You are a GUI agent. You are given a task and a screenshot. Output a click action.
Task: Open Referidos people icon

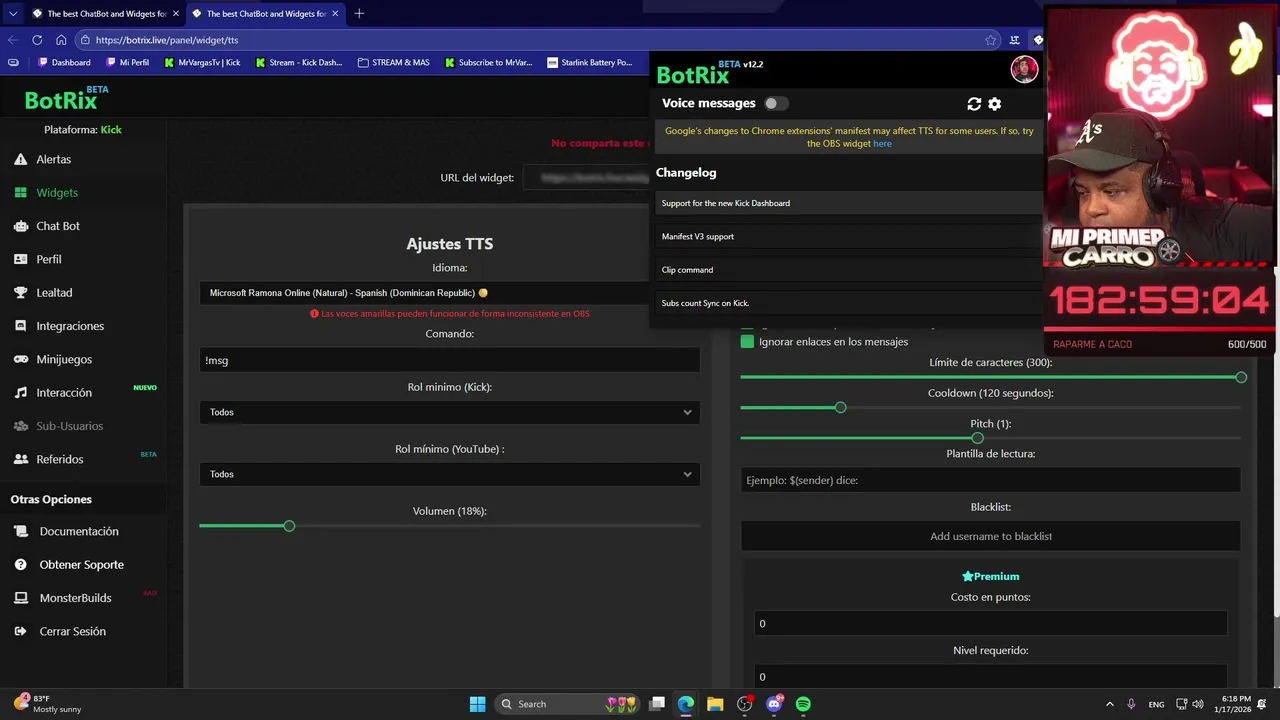point(20,459)
